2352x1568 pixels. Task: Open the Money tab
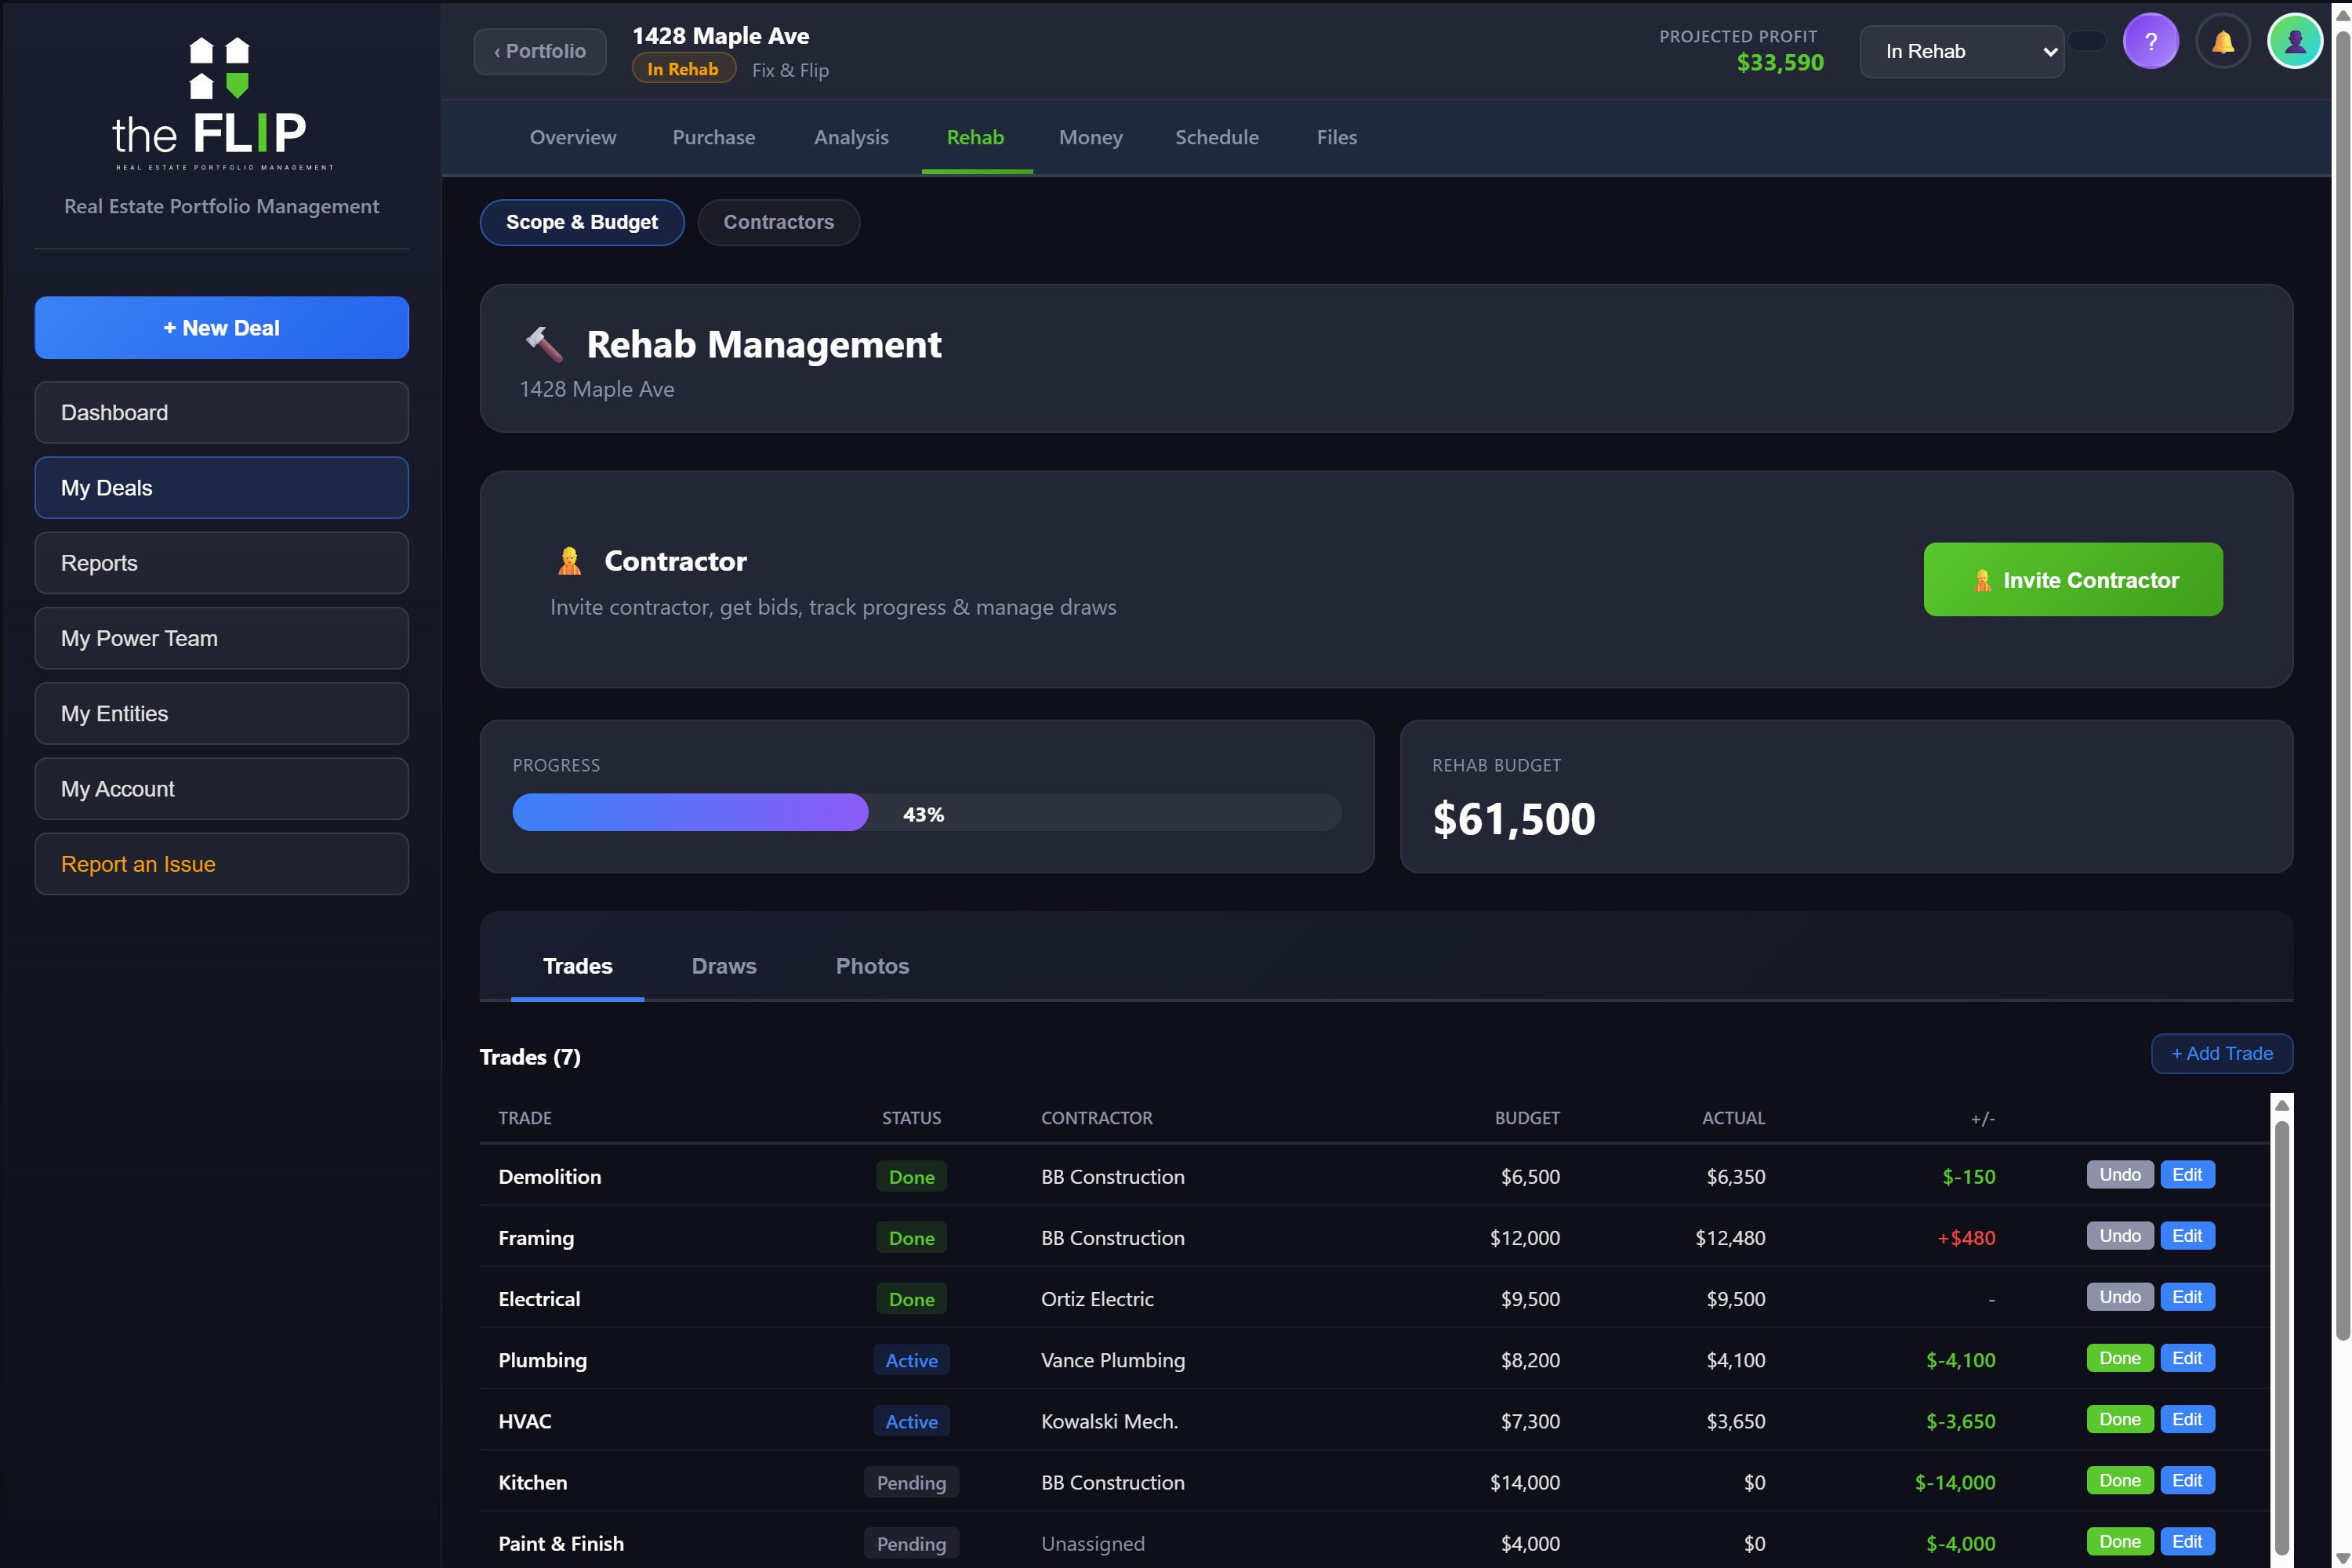[1090, 137]
